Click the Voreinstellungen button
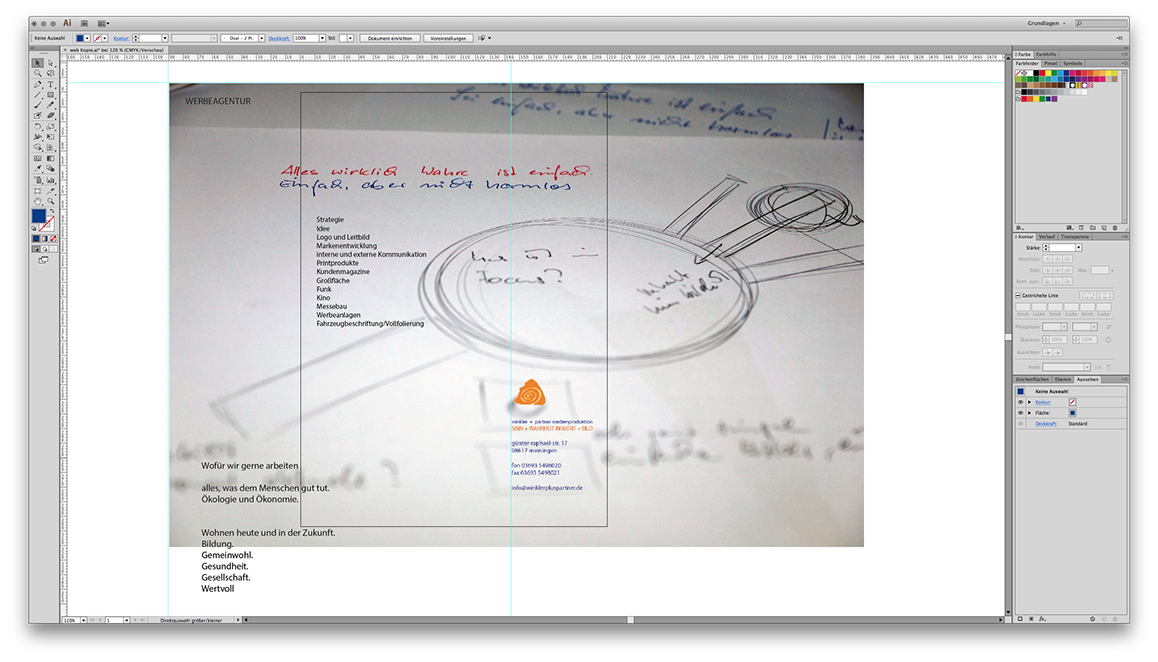 (448, 38)
